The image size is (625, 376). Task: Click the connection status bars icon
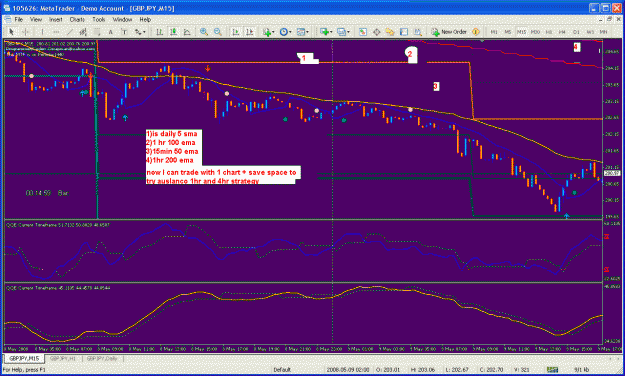point(552,370)
